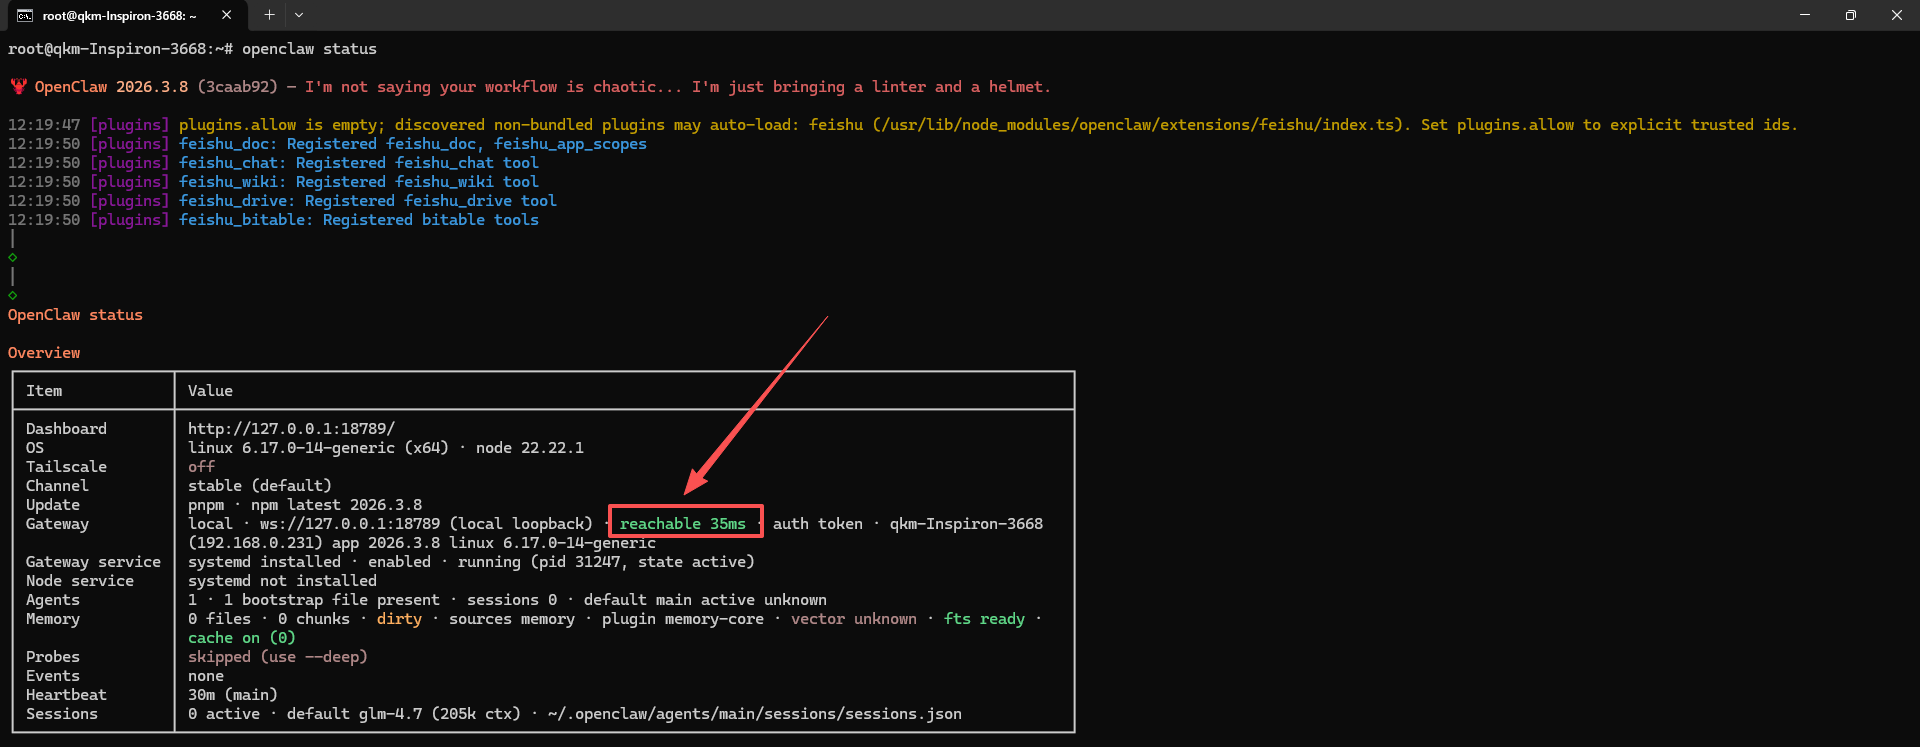Click 'default main active unknown' text

[705, 600]
